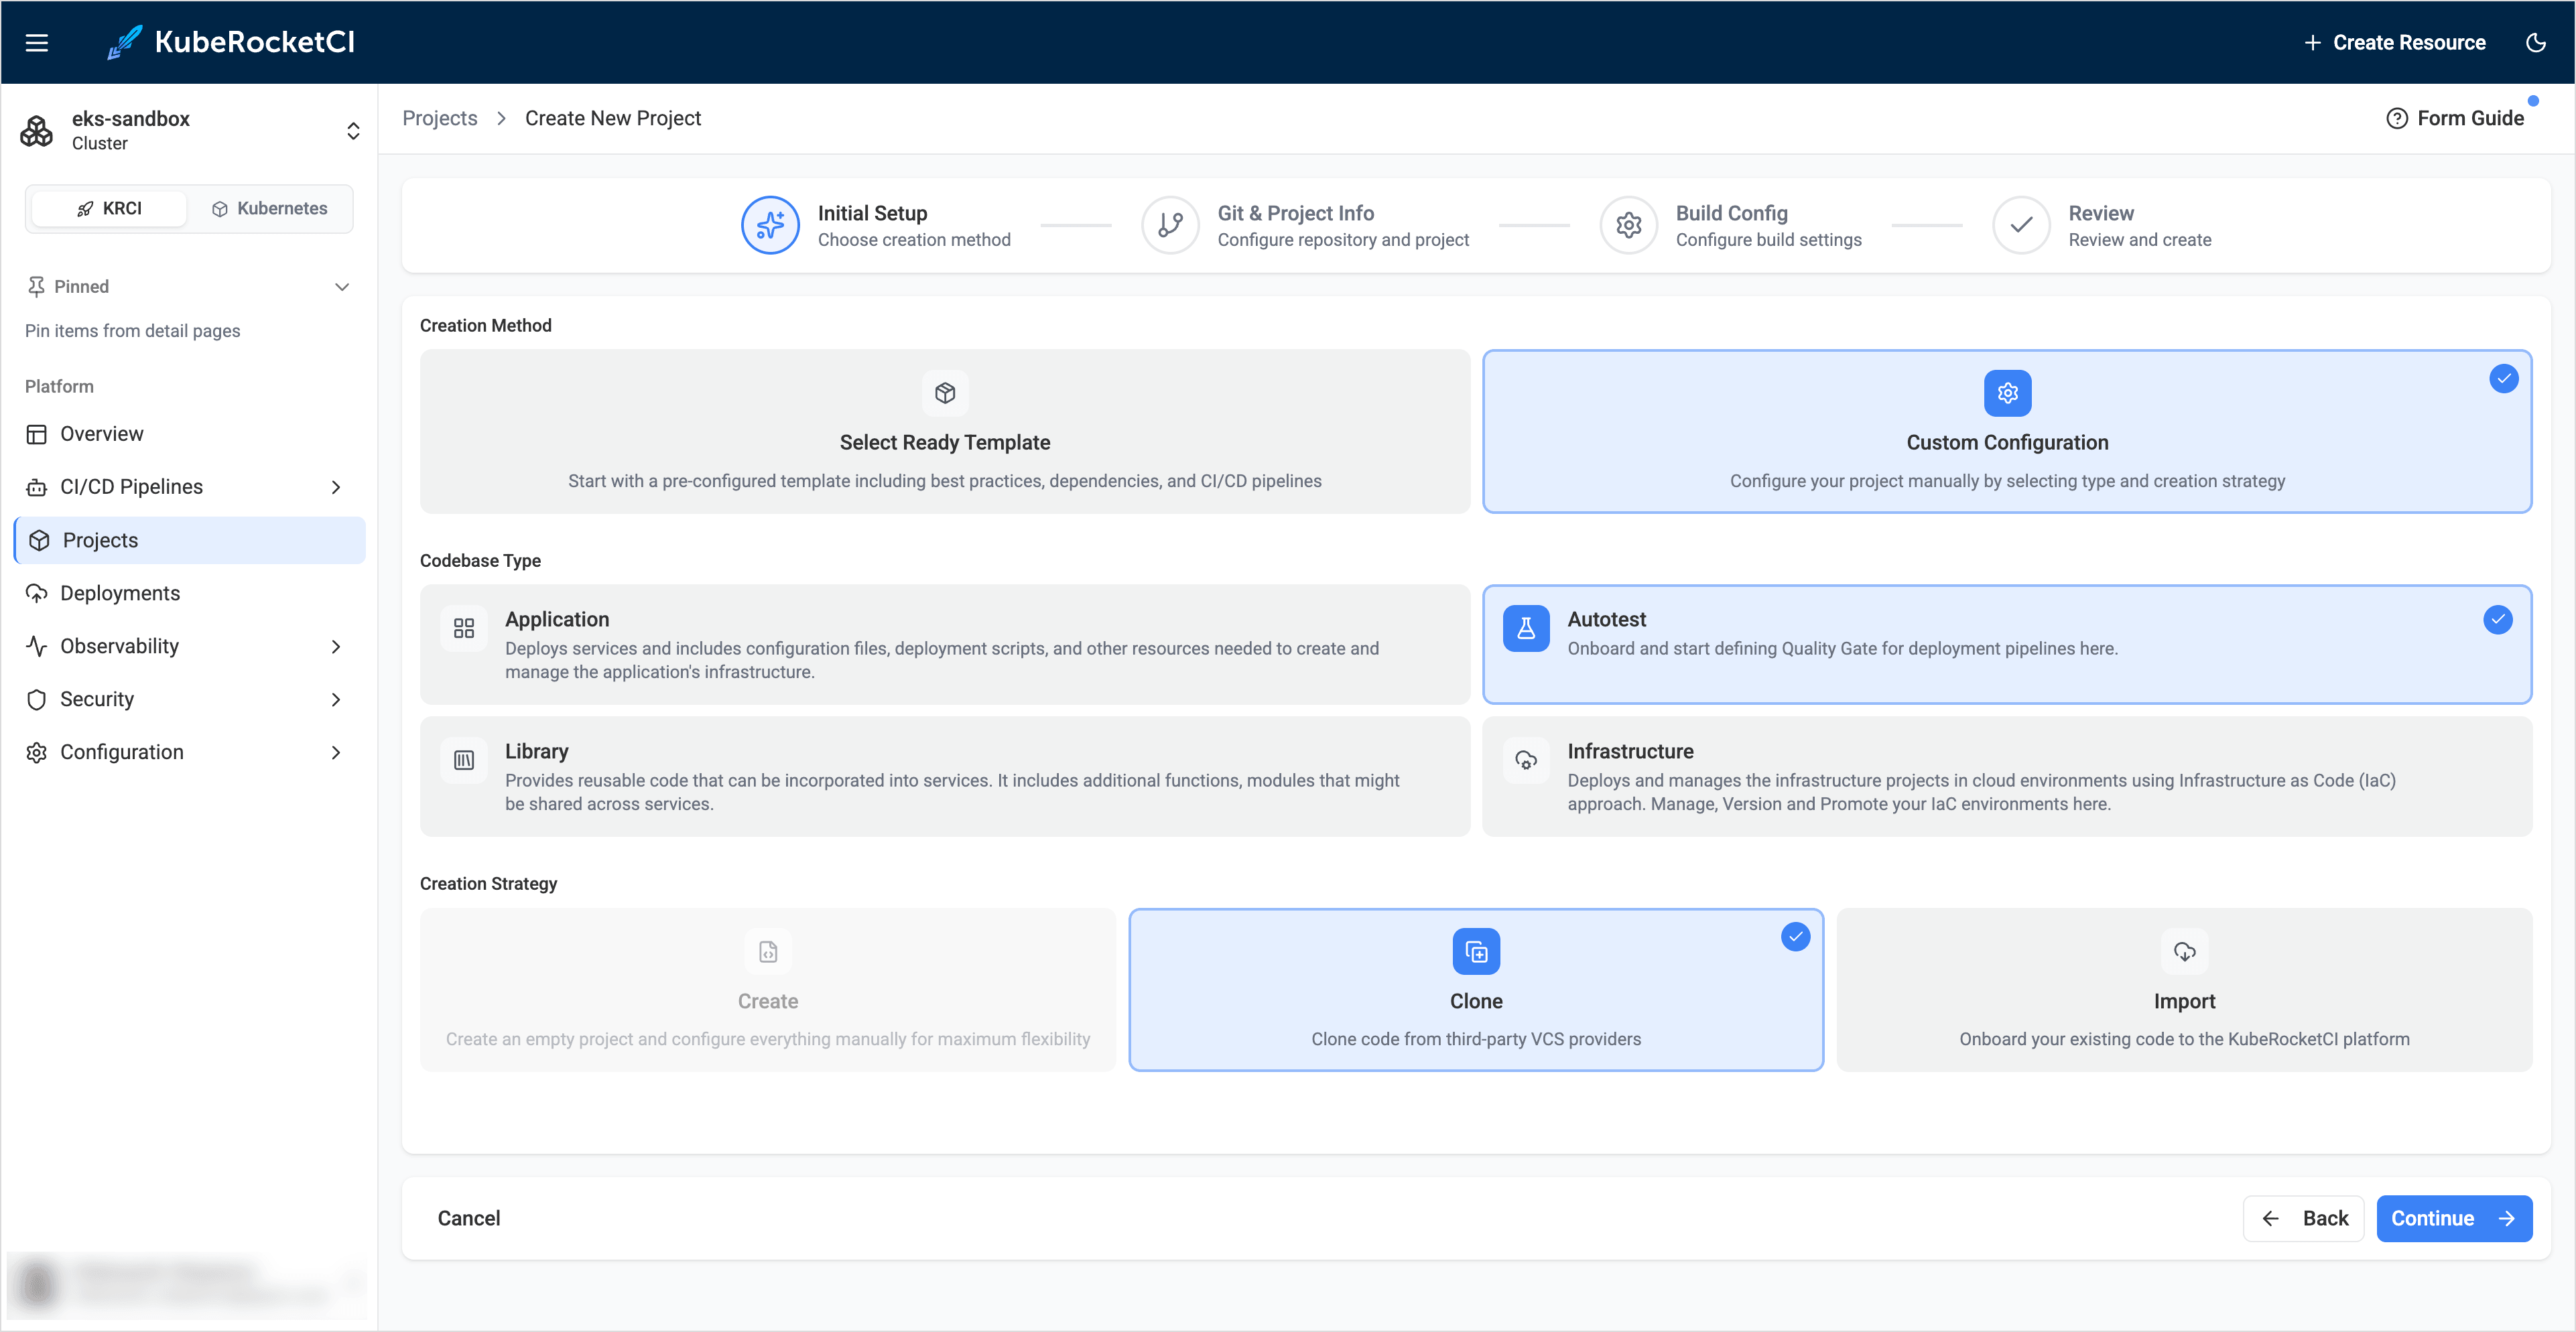Viewport: 2576px width, 1332px height.
Task: Click the Cancel button
Action: 469,1218
